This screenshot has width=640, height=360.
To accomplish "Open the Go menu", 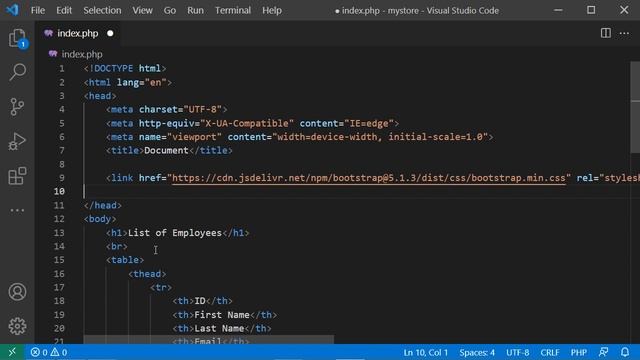I will pos(170,10).
